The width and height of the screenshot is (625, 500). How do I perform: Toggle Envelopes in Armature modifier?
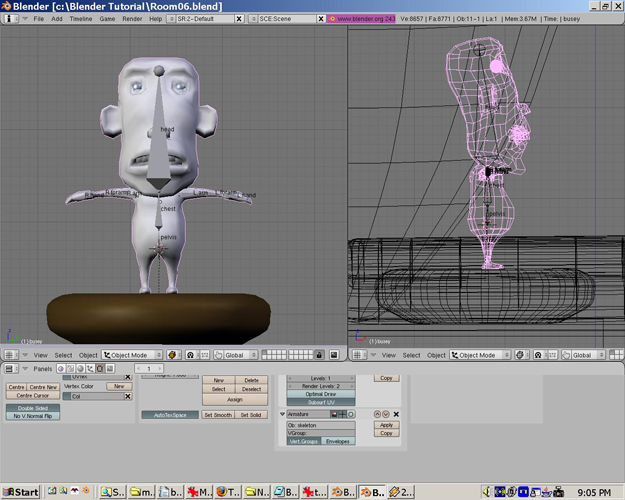[338, 441]
